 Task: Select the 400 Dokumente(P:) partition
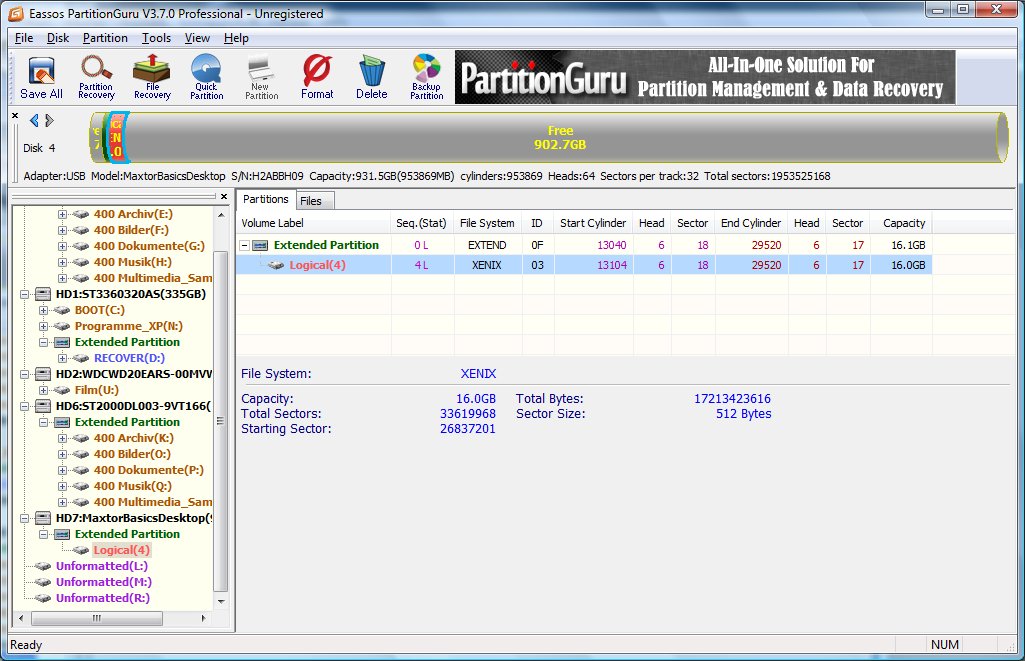148,470
